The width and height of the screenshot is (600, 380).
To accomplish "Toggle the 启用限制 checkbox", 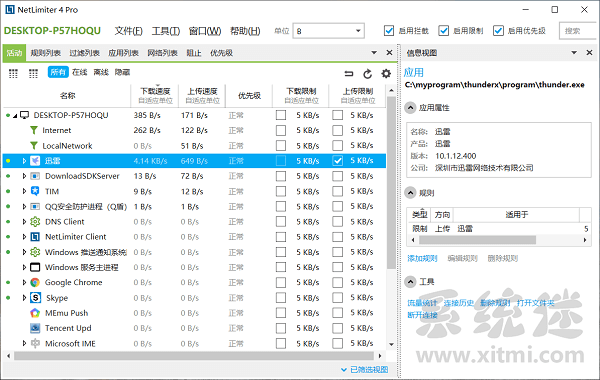I will click(x=443, y=31).
